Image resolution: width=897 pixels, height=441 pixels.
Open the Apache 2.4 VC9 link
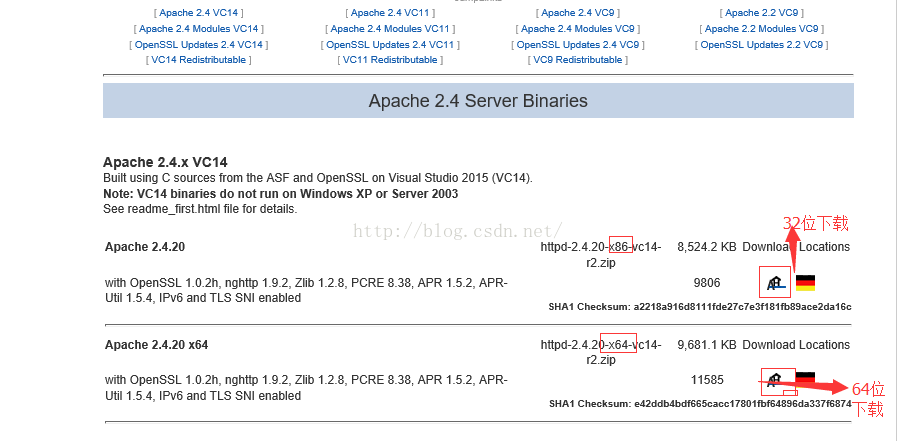pos(578,13)
